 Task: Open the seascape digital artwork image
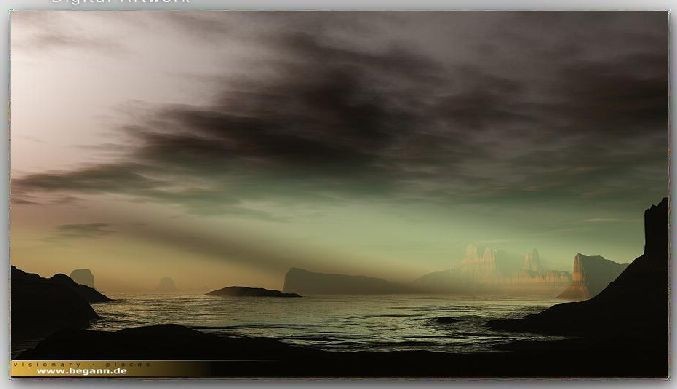click(339, 194)
